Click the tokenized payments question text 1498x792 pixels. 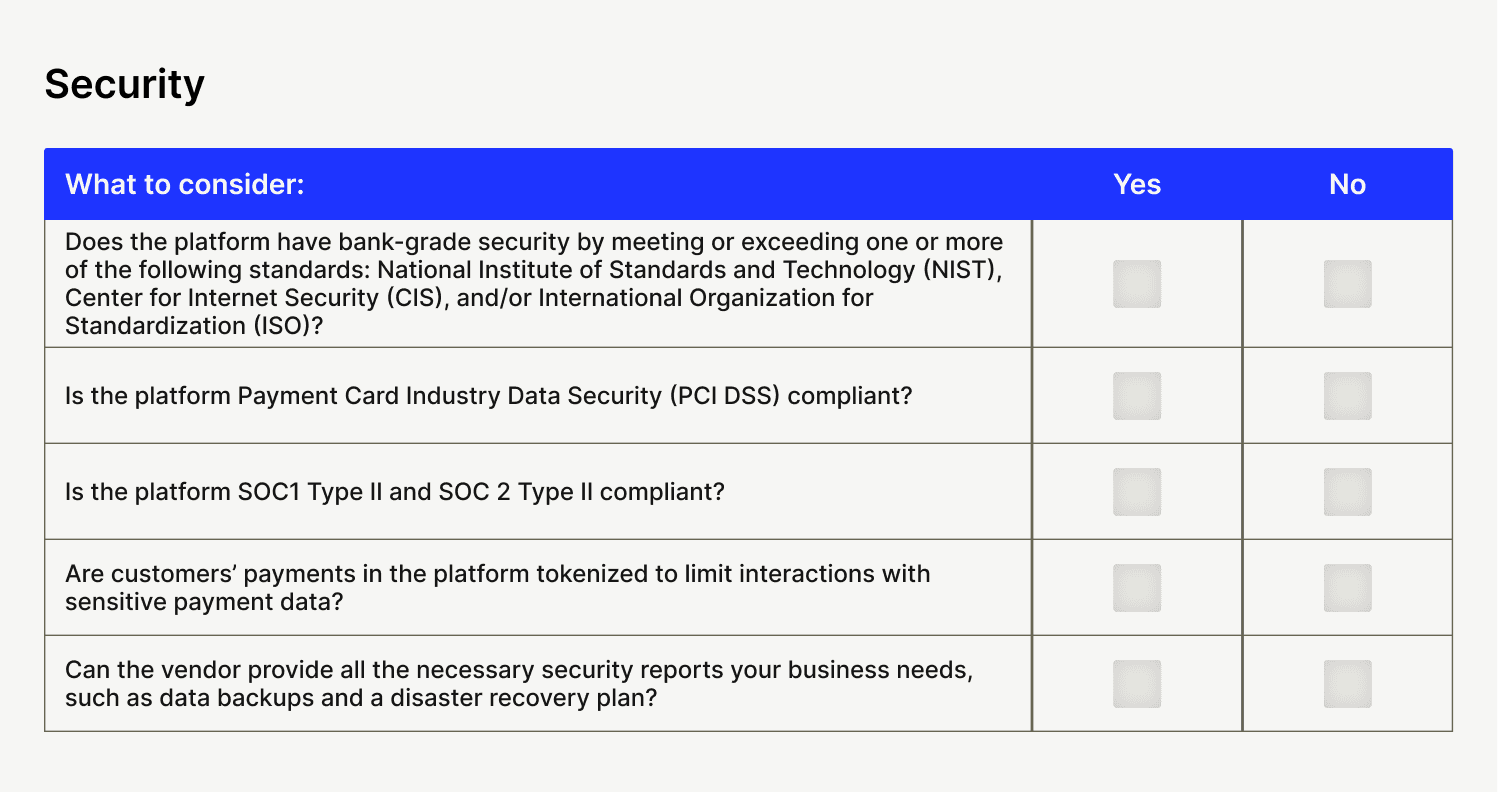[x=497, y=588]
